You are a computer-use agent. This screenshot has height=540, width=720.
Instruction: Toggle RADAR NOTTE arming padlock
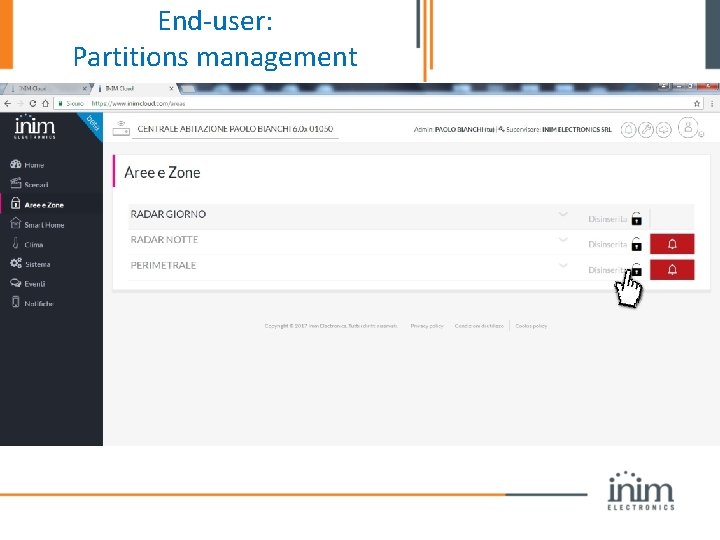(x=636, y=244)
